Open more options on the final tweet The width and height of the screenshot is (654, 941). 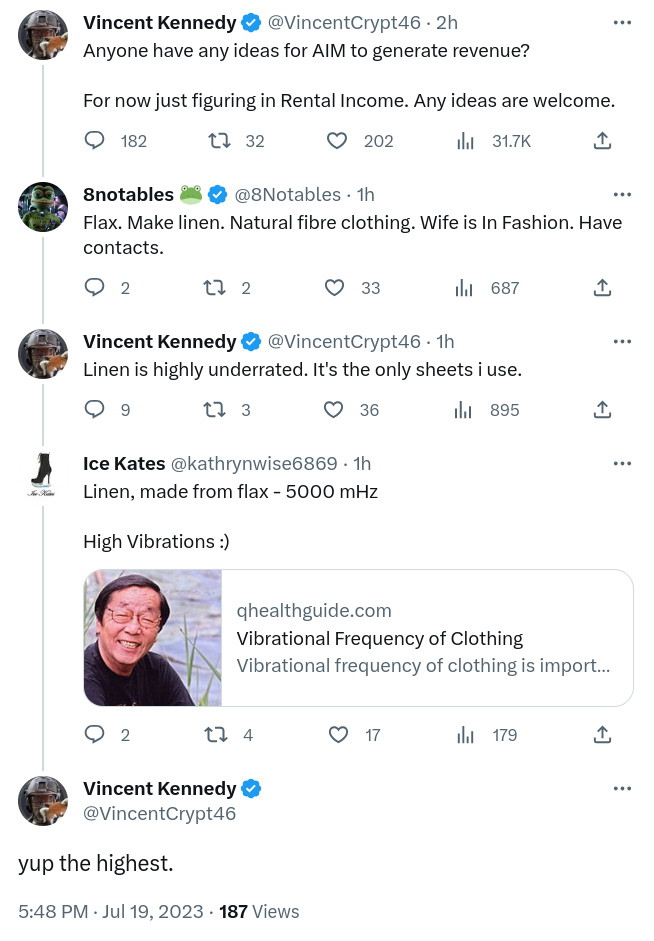point(622,788)
